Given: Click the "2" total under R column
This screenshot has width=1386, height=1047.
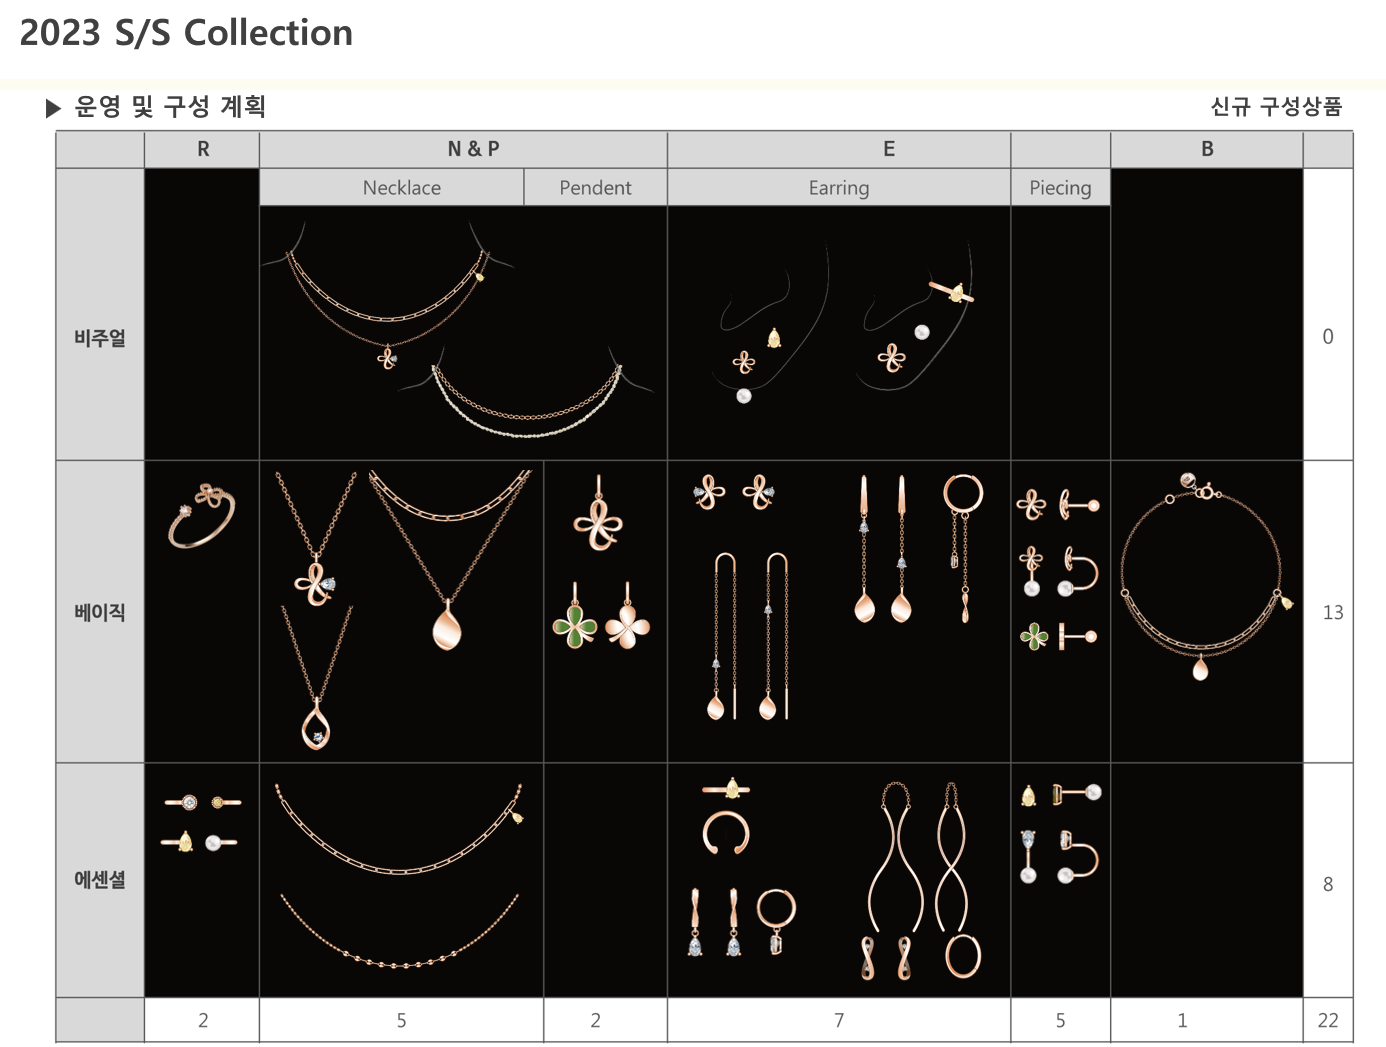Looking at the screenshot, I should tap(203, 1020).
